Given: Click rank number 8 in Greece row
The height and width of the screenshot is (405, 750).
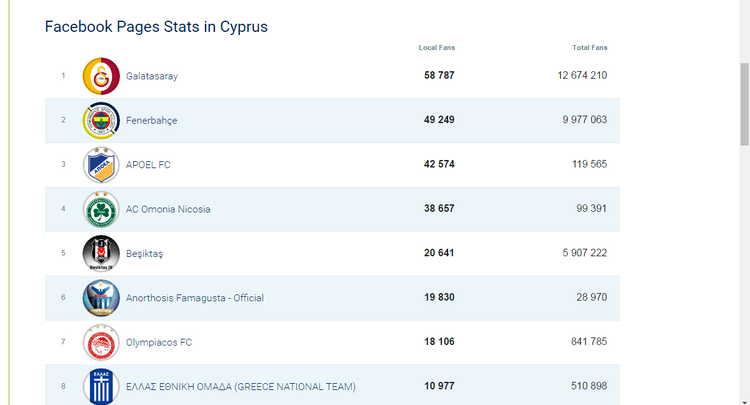Looking at the screenshot, I should [63, 386].
